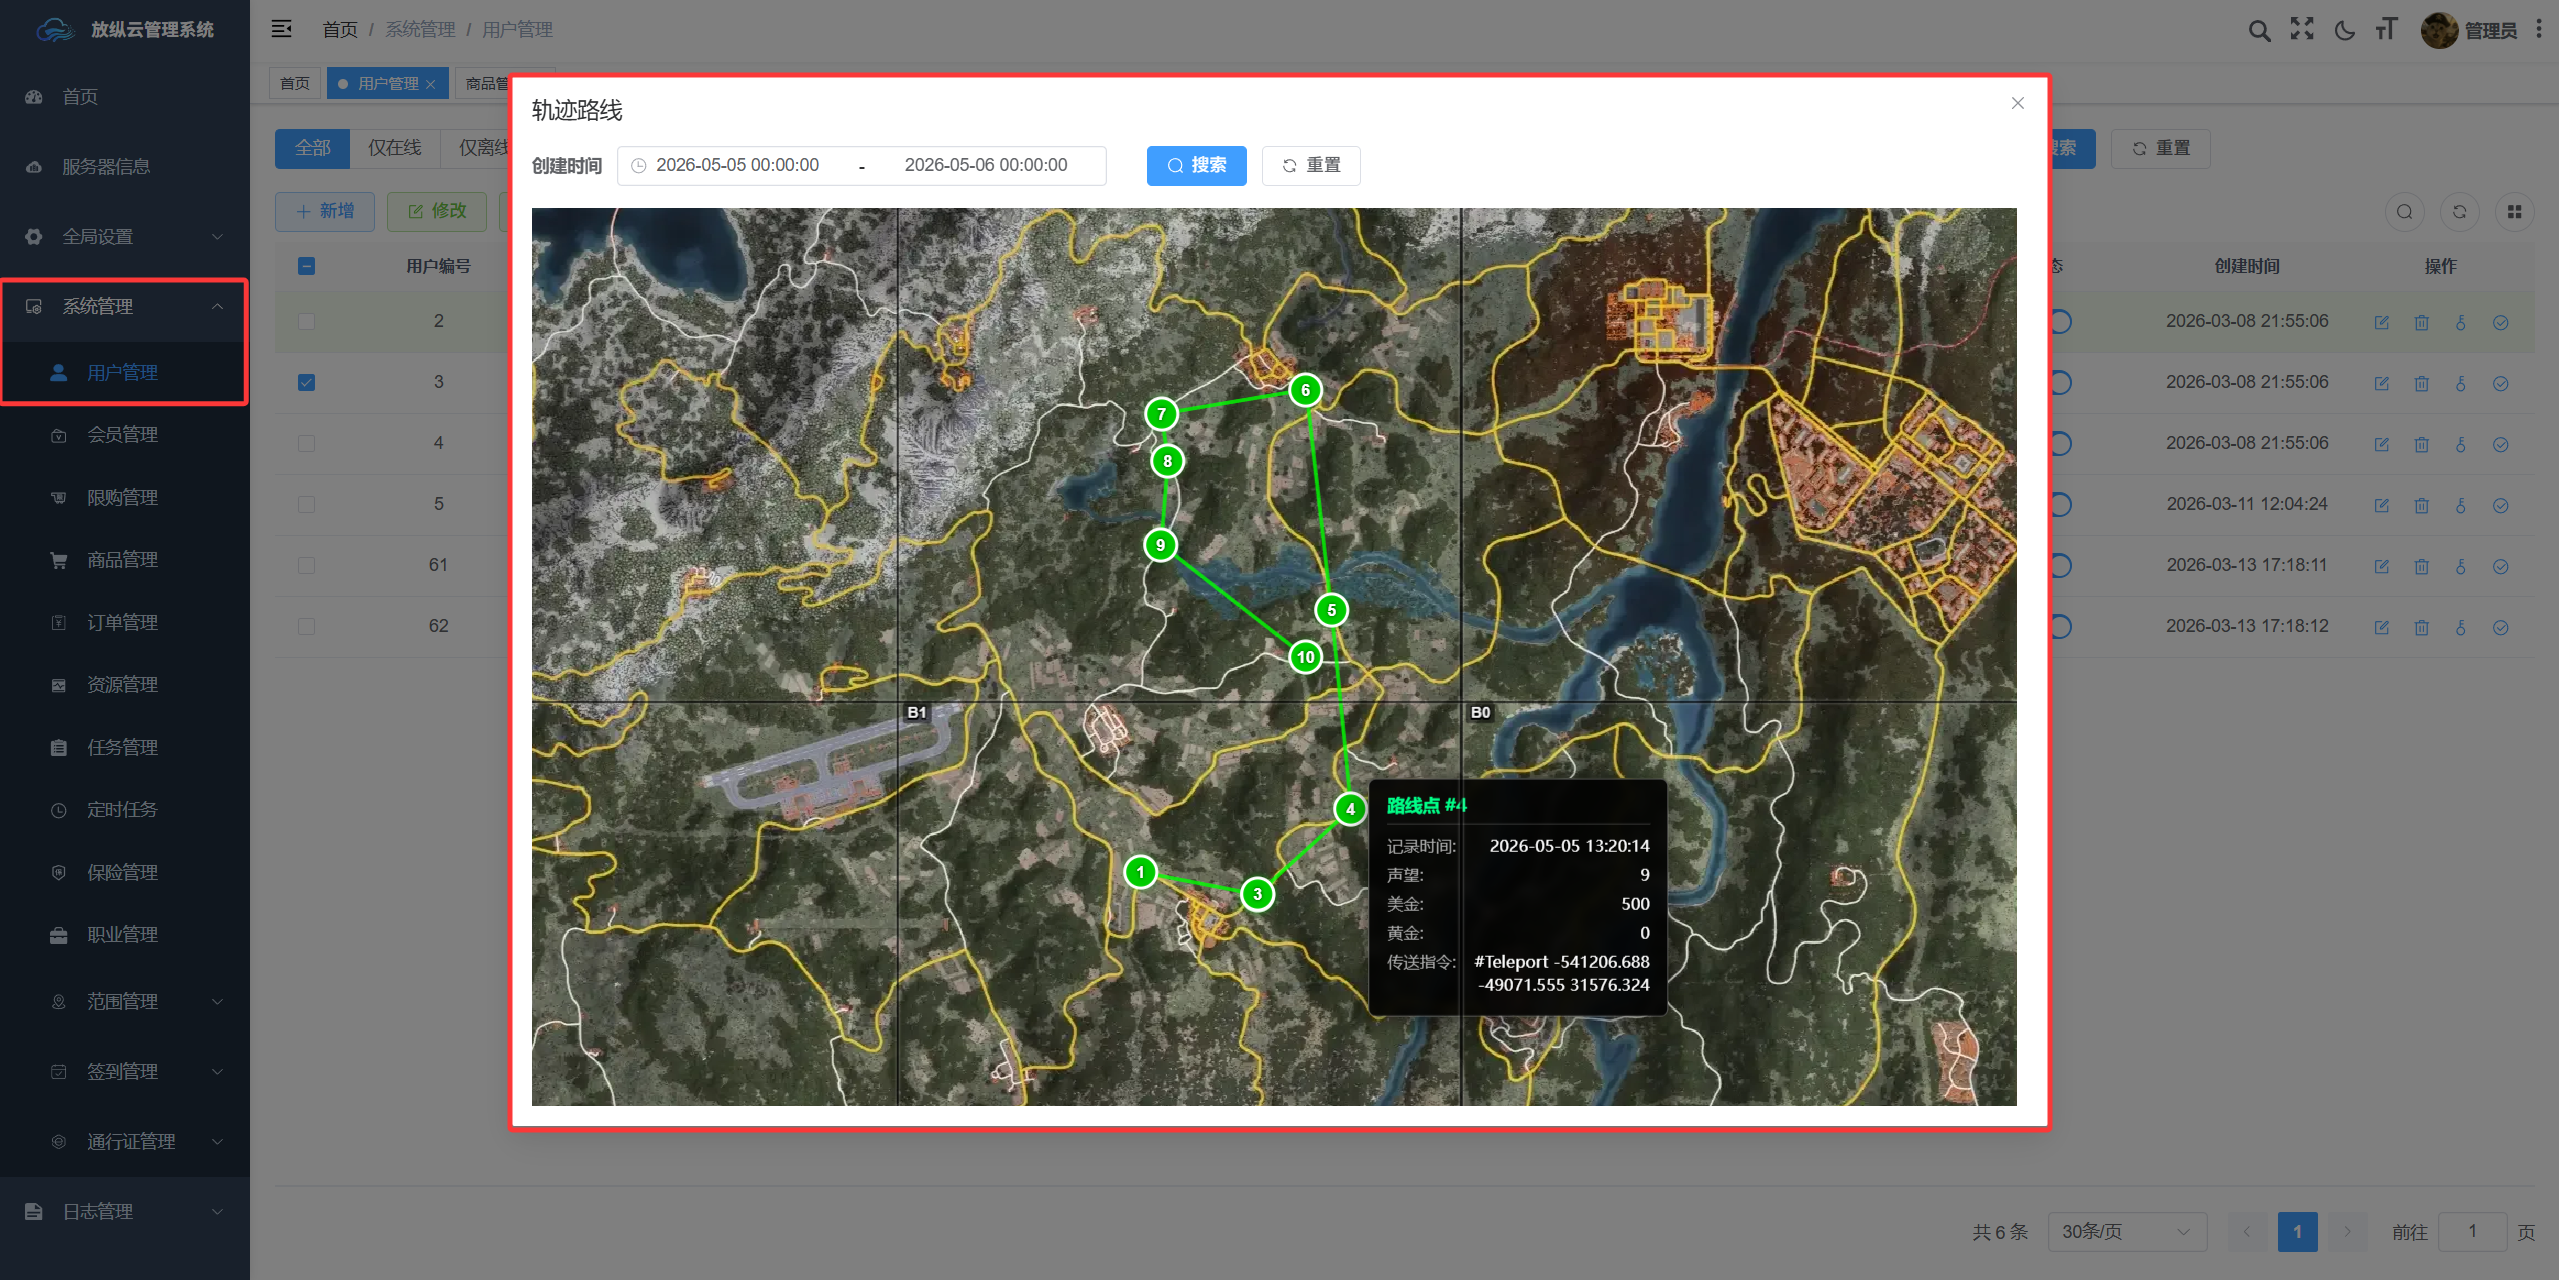The width and height of the screenshot is (2559, 1280).
Task: Open 定时任务 sidebar item
Action: tap(125, 810)
